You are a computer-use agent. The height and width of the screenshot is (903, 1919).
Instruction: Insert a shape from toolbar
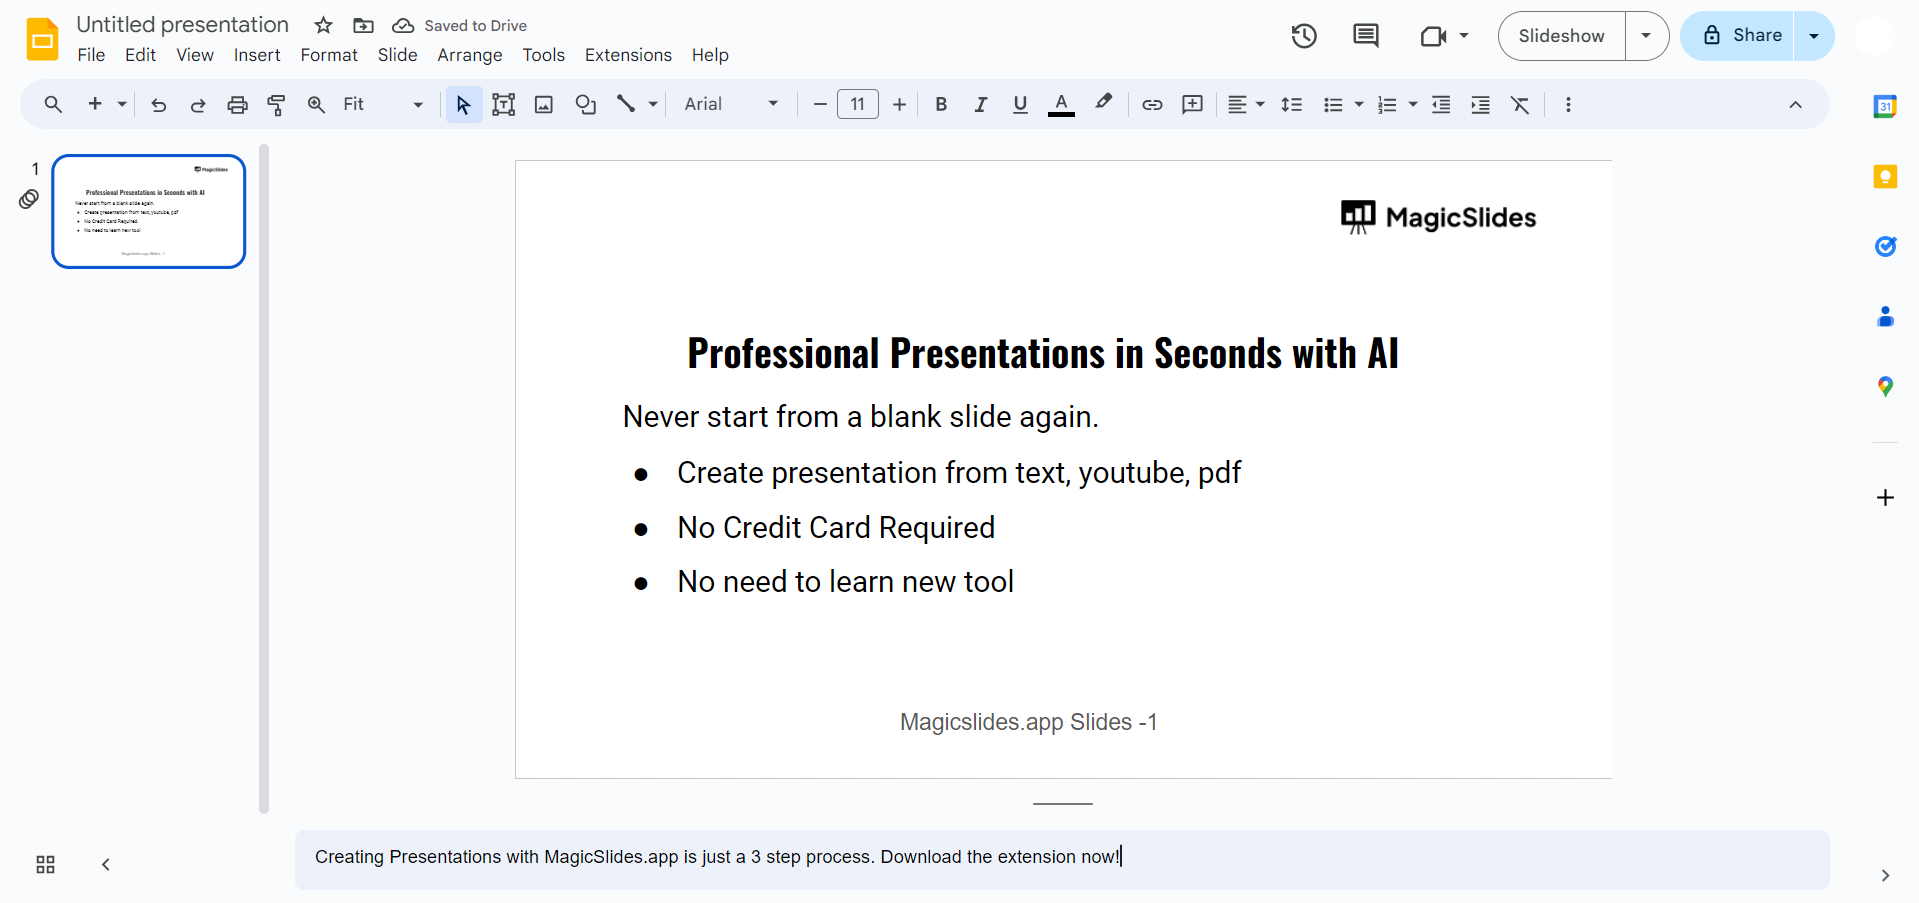tap(586, 104)
